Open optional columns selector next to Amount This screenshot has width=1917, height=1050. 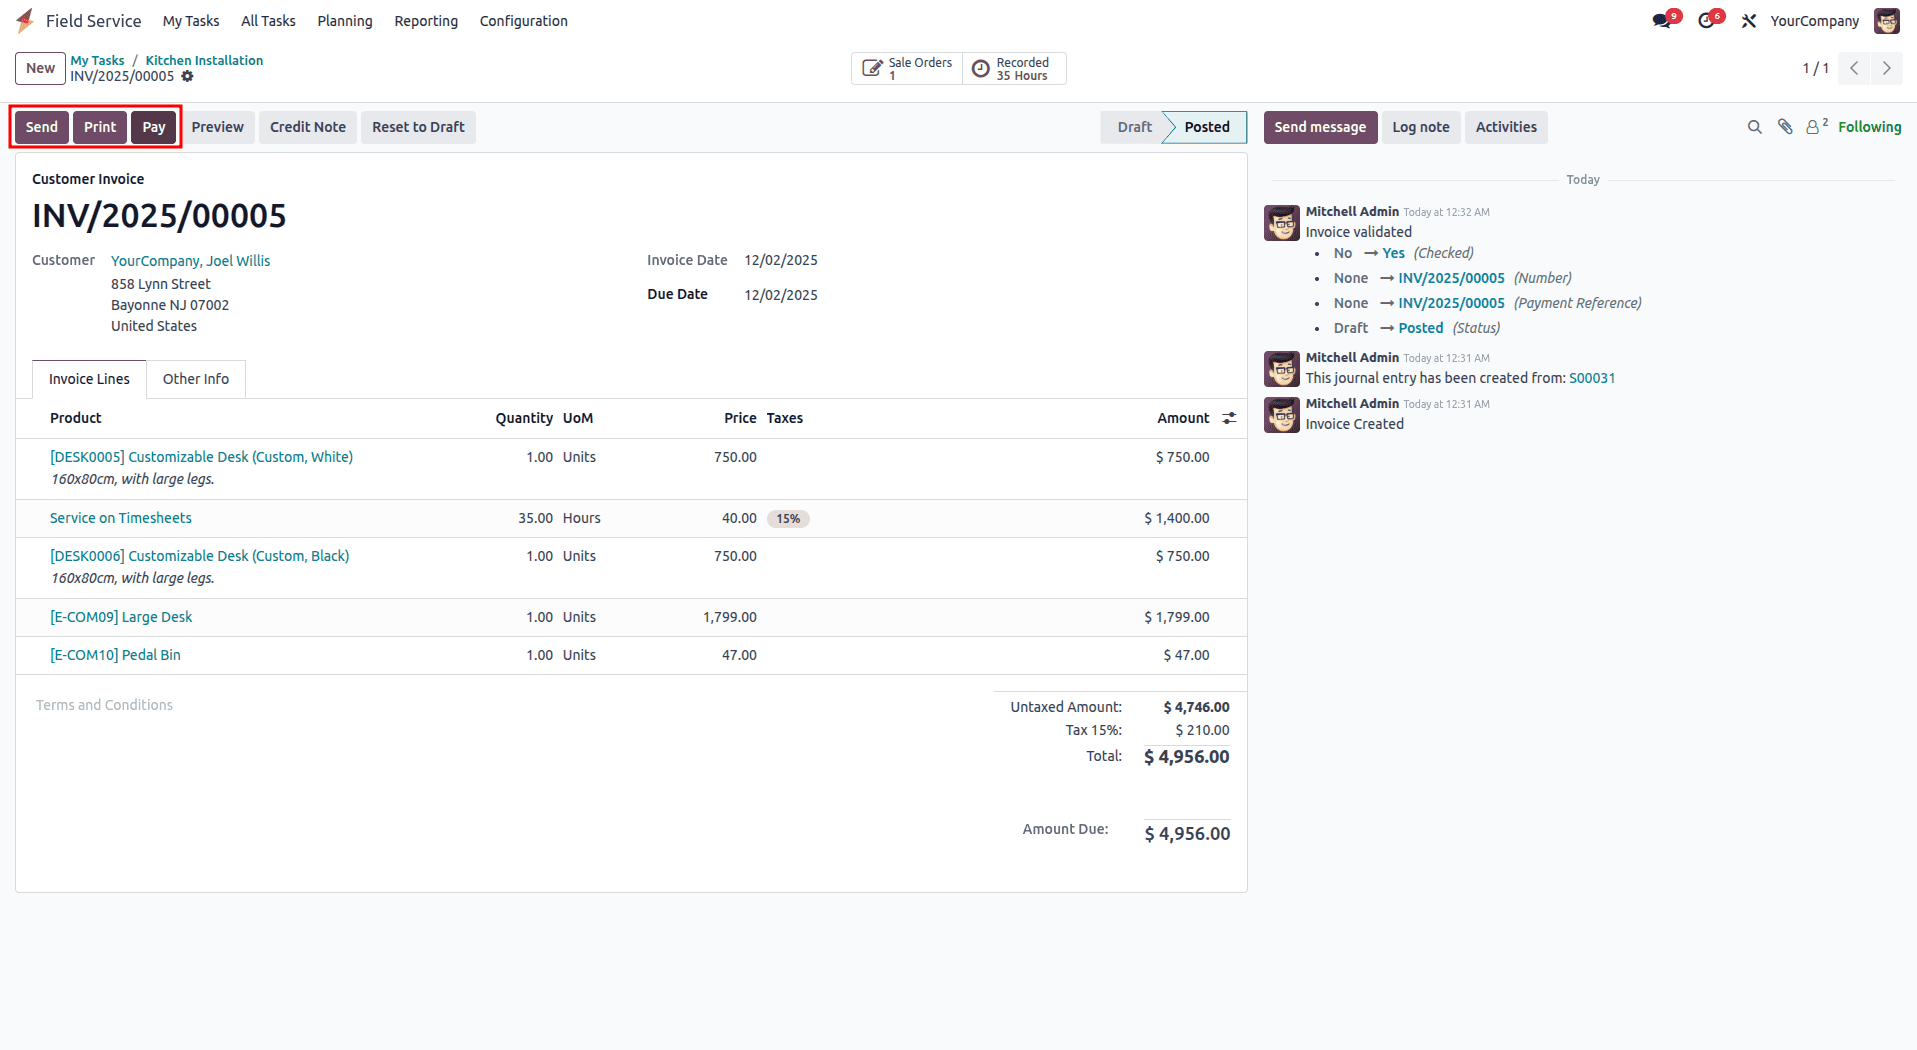point(1228,418)
